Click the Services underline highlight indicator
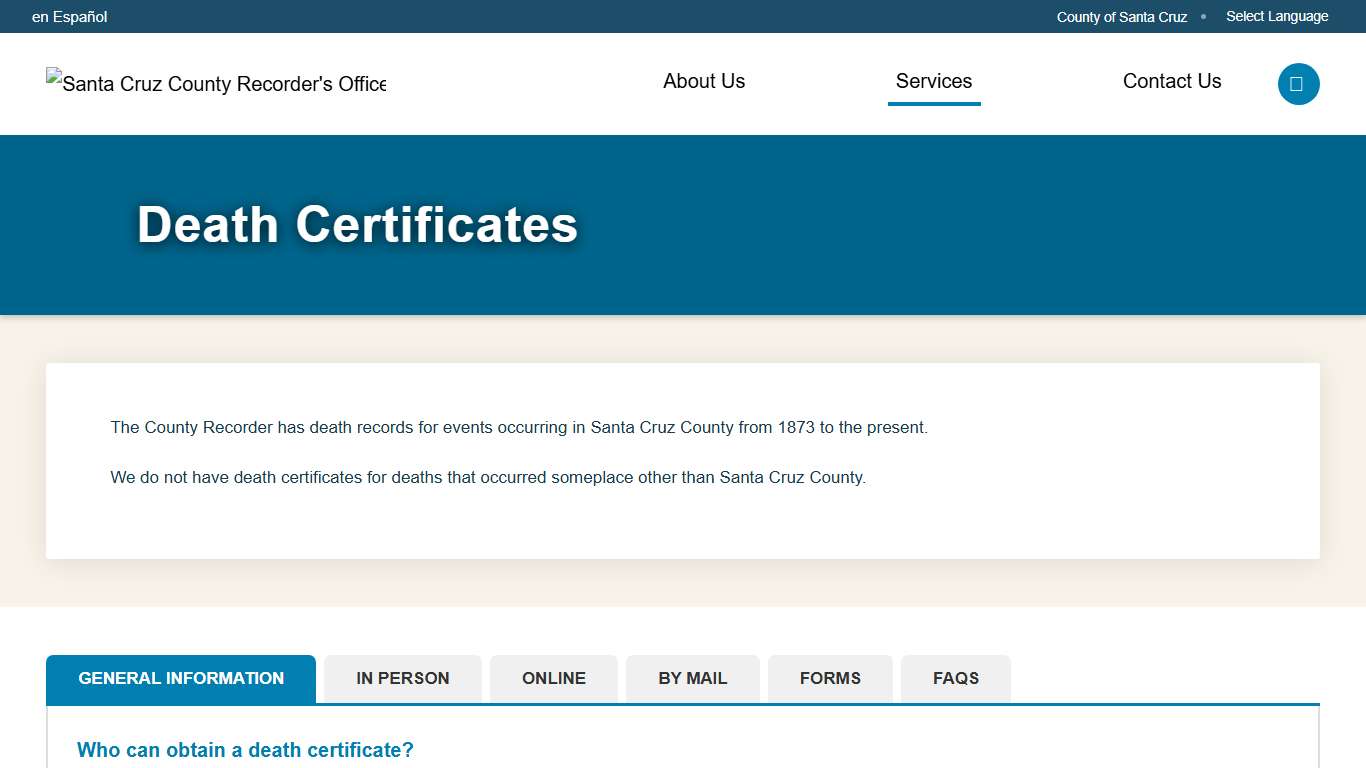 tap(933, 103)
